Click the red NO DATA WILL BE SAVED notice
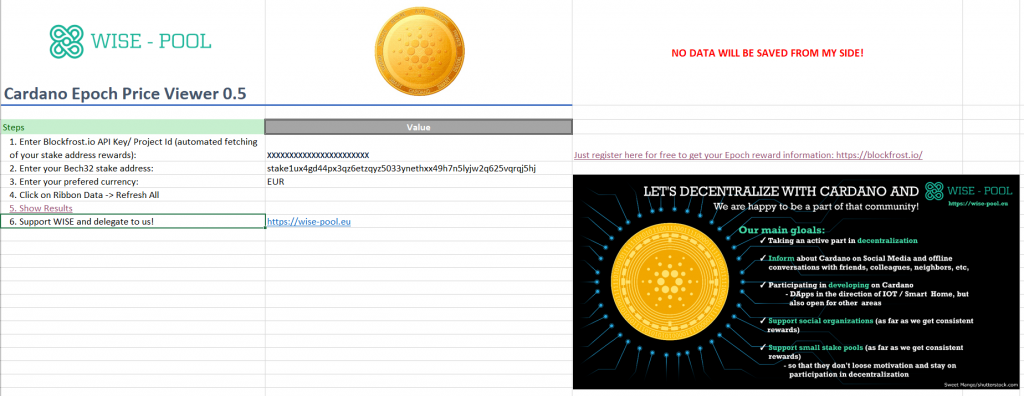Screen dimensions: 1024x396 click(x=767, y=52)
